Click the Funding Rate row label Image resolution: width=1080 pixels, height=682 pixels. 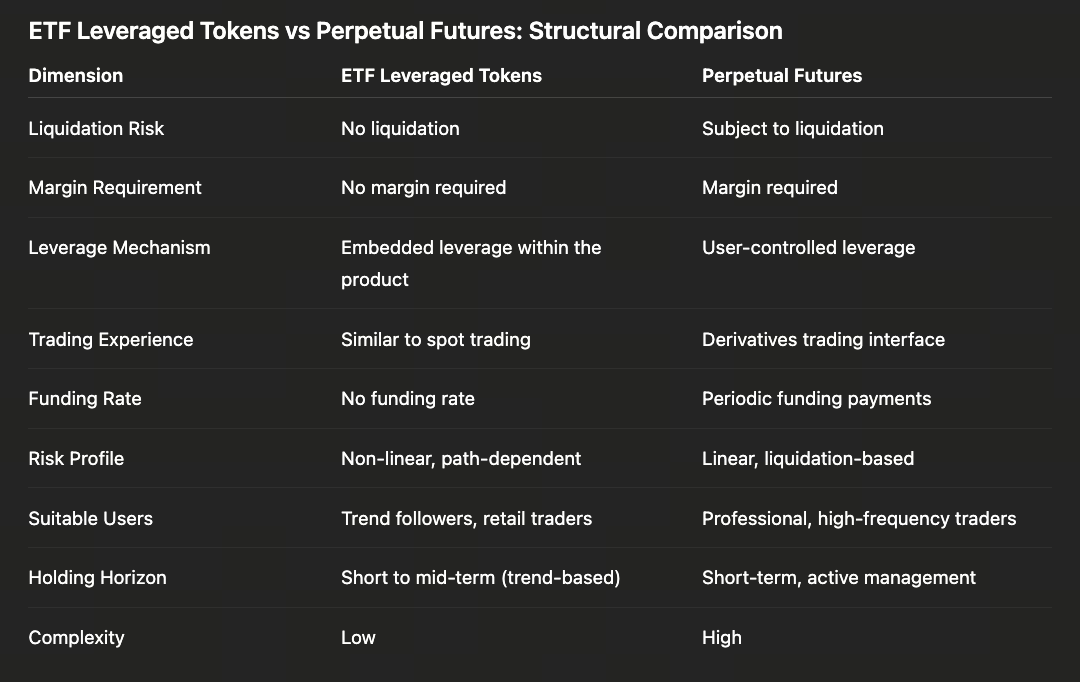click(85, 399)
